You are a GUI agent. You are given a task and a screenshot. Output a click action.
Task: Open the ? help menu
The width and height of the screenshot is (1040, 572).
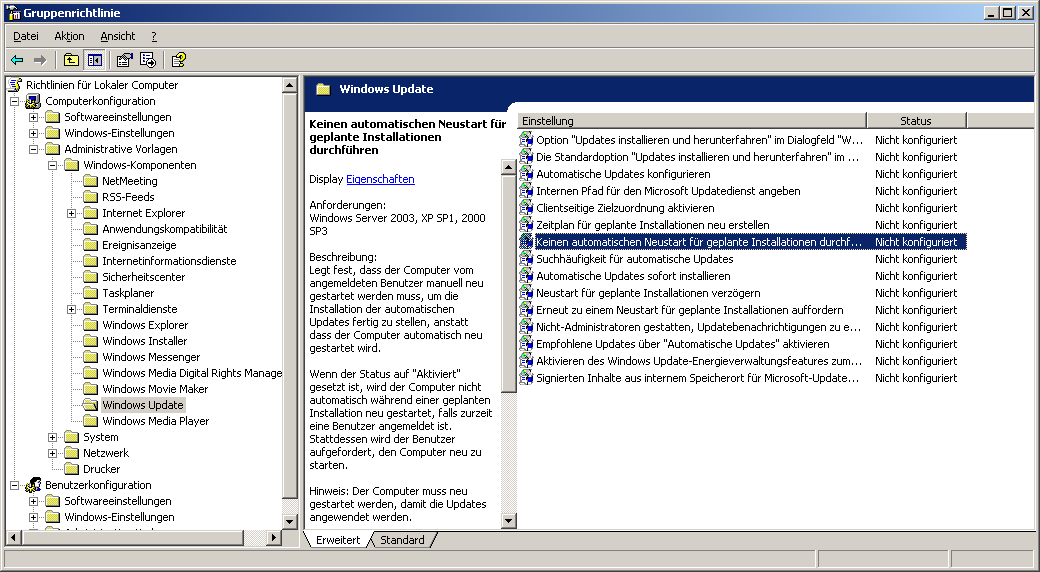pyautogui.click(x=154, y=36)
